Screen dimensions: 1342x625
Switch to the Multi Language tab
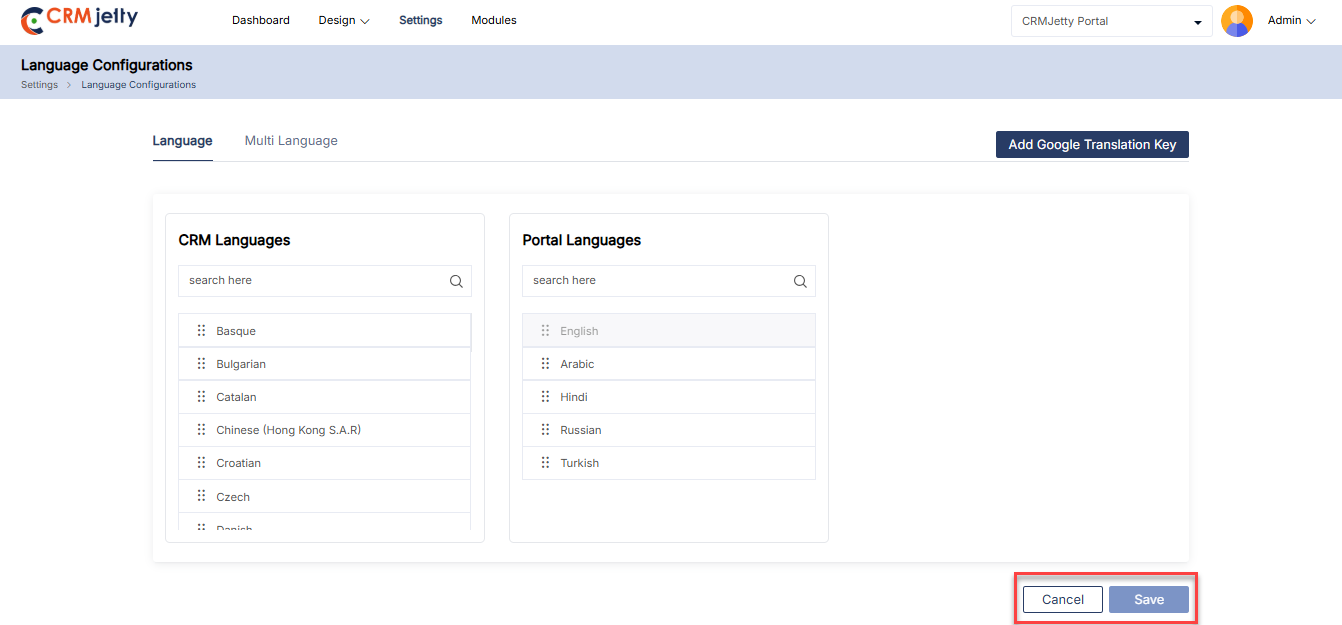291,141
